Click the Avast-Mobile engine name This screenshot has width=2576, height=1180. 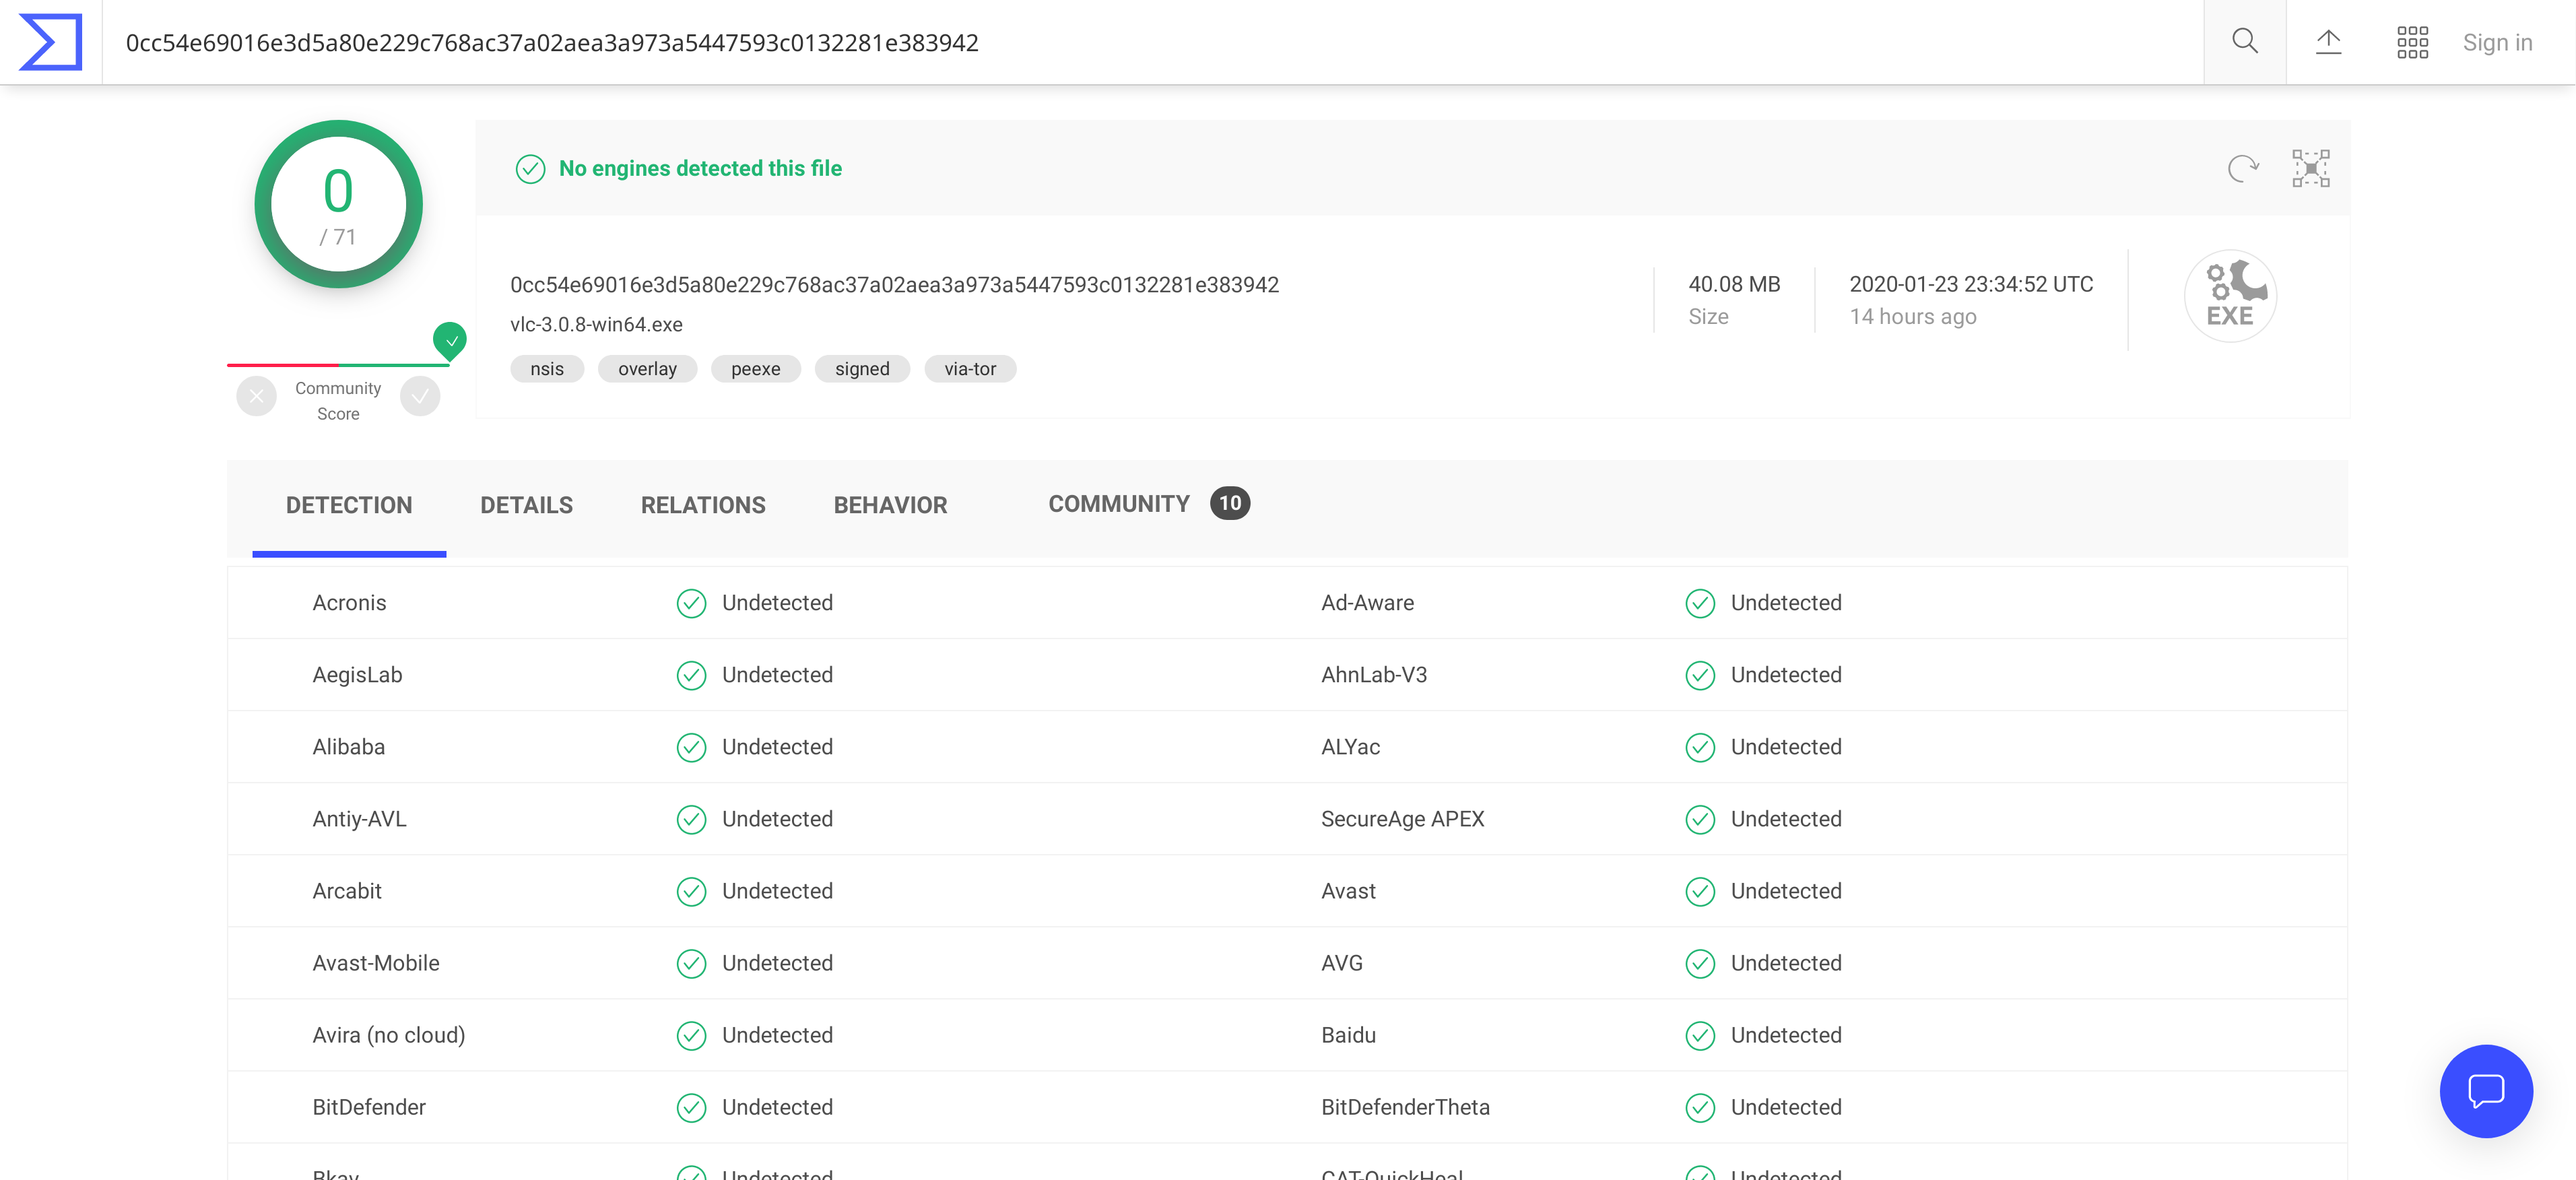(x=376, y=963)
